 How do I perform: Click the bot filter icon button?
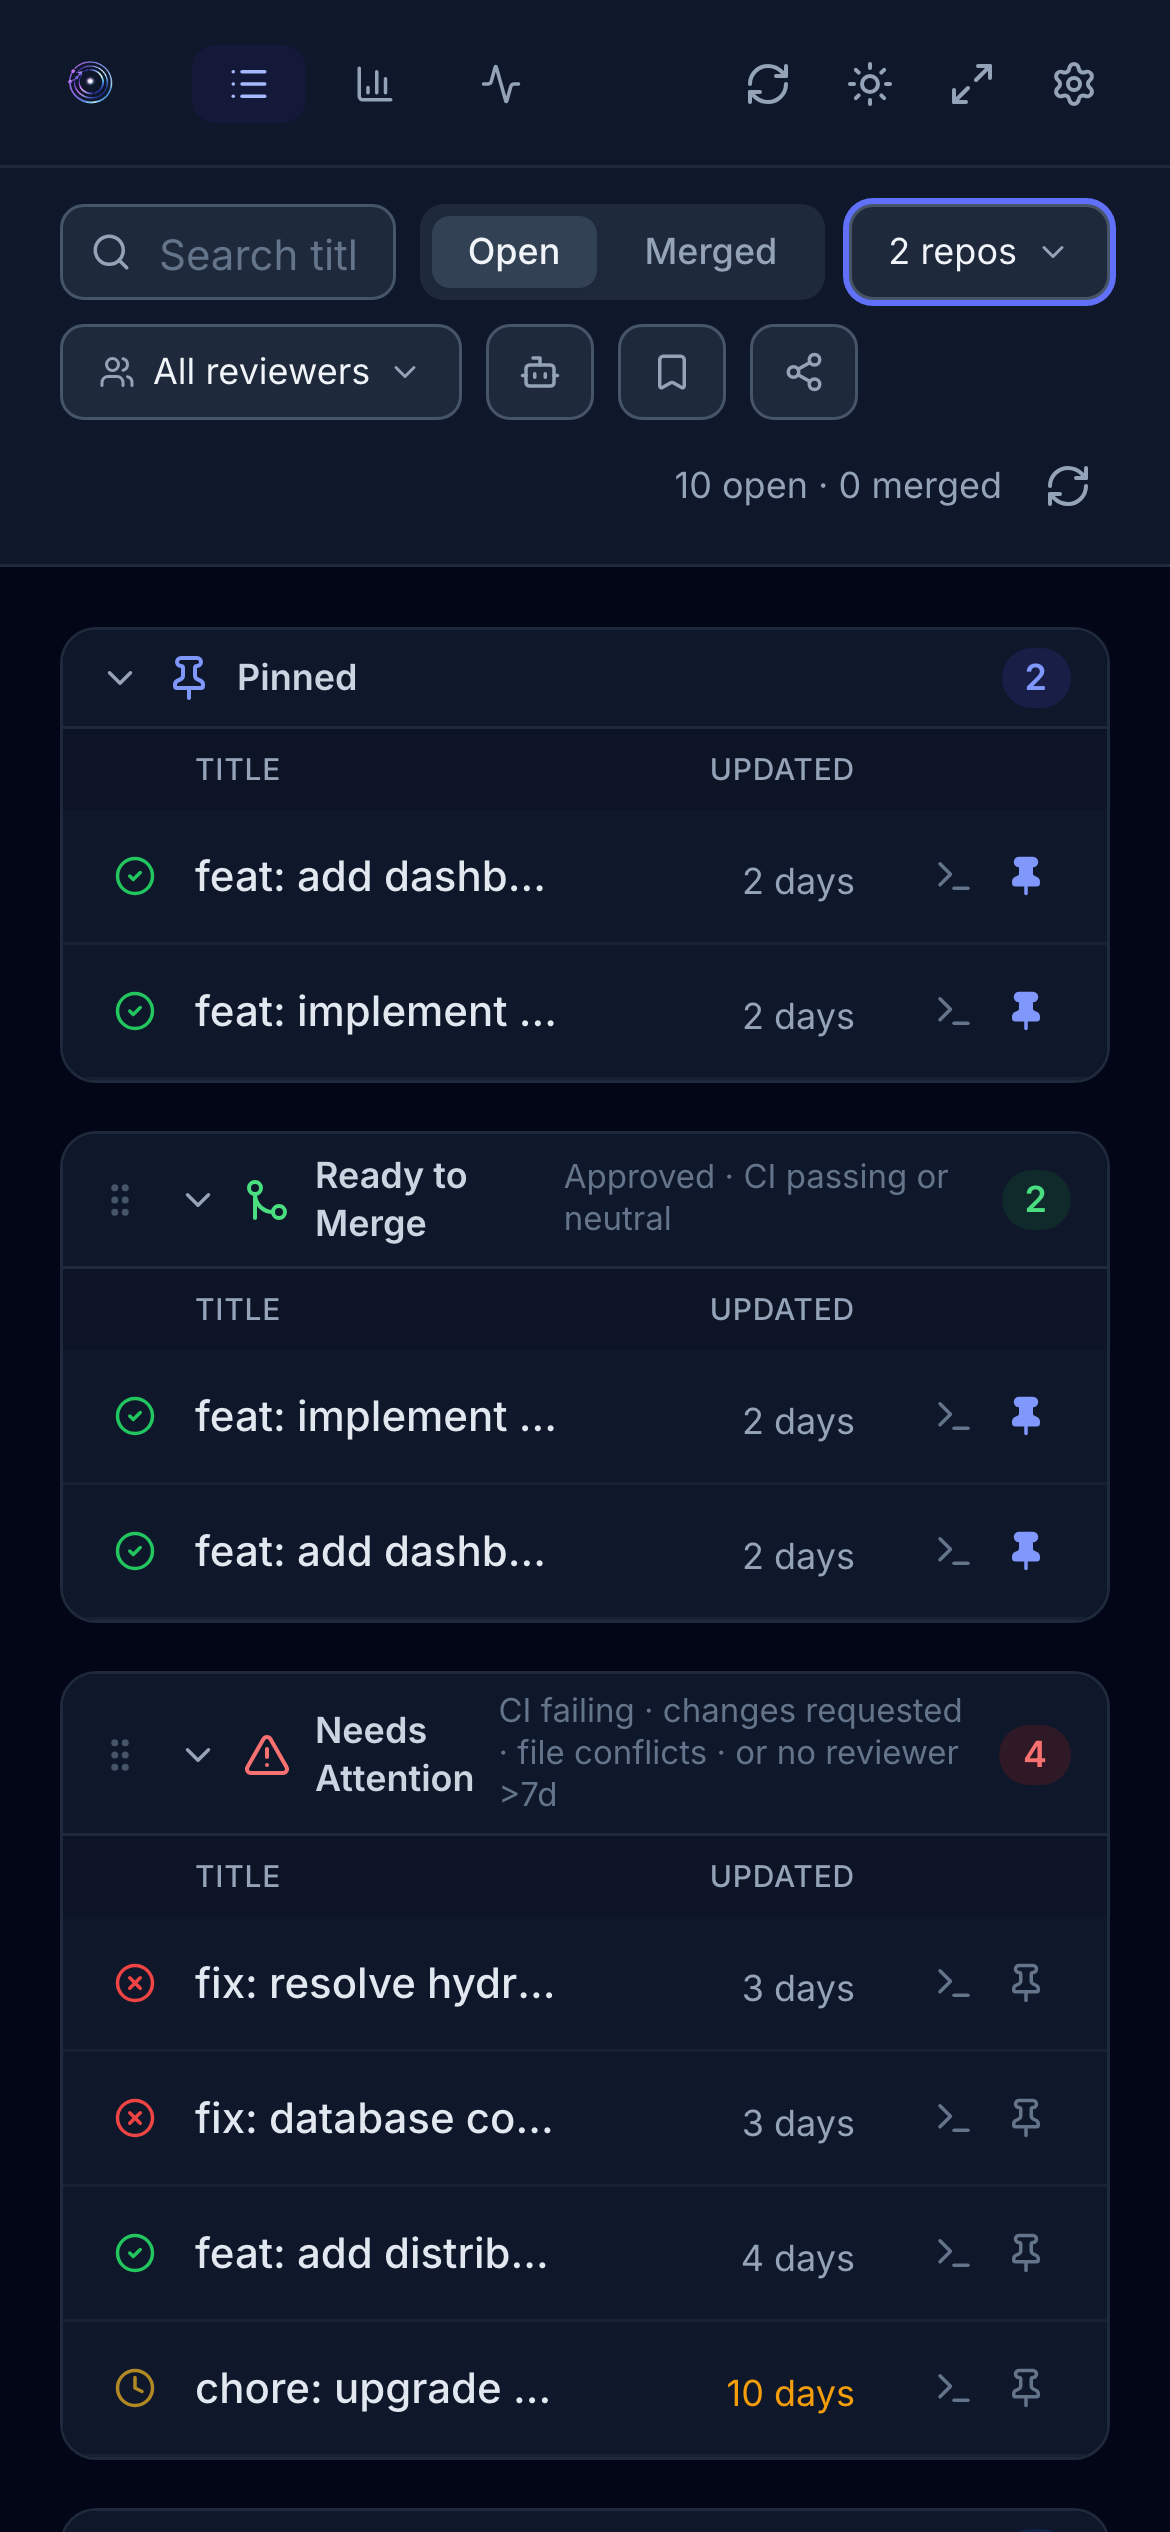click(x=540, y=372)
